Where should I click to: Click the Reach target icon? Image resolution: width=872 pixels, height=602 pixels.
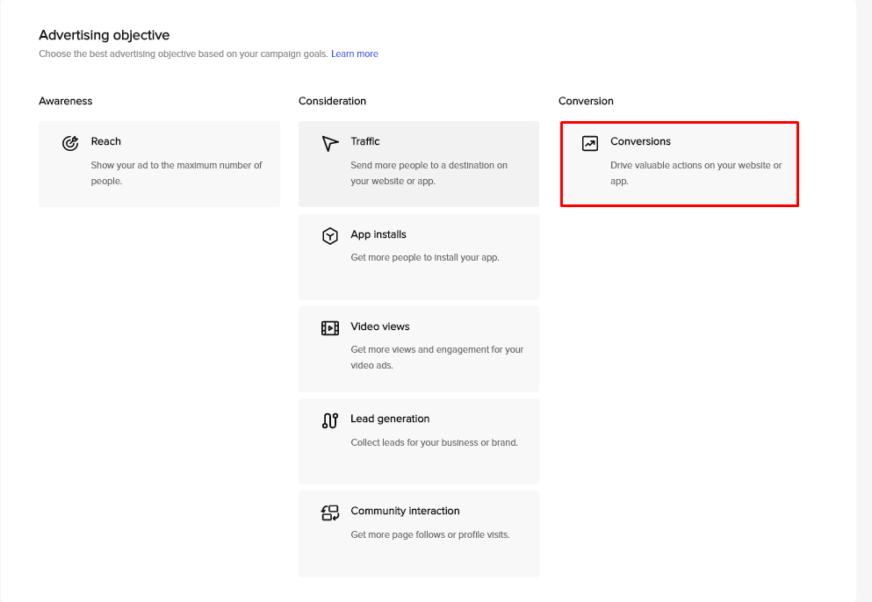click(x=70, y=144)
